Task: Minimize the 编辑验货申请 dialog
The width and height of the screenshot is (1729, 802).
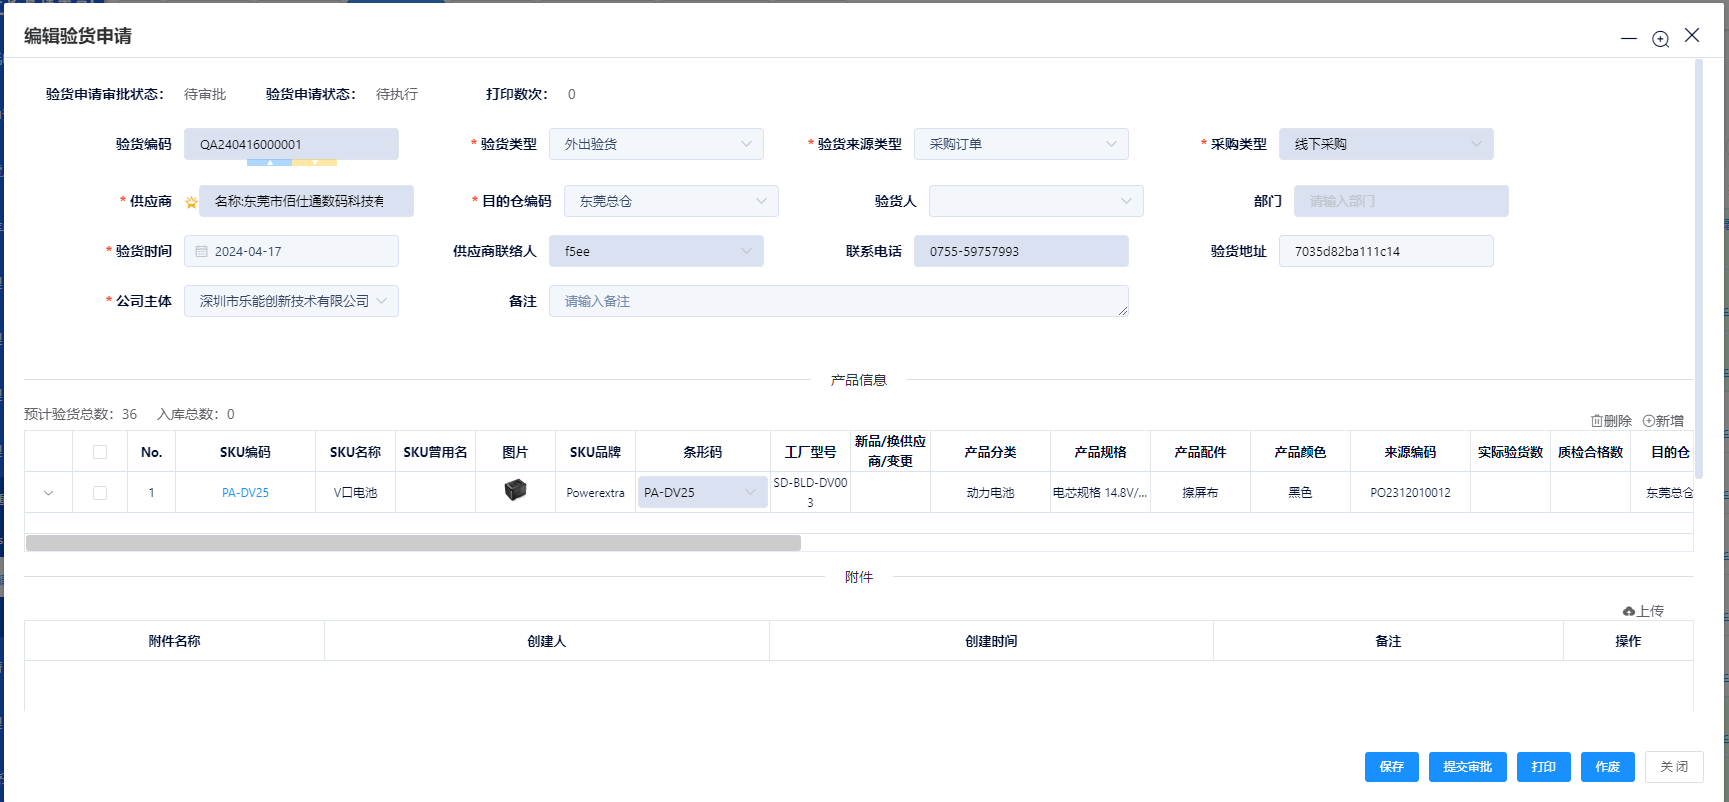Action: coord(1629,39)
